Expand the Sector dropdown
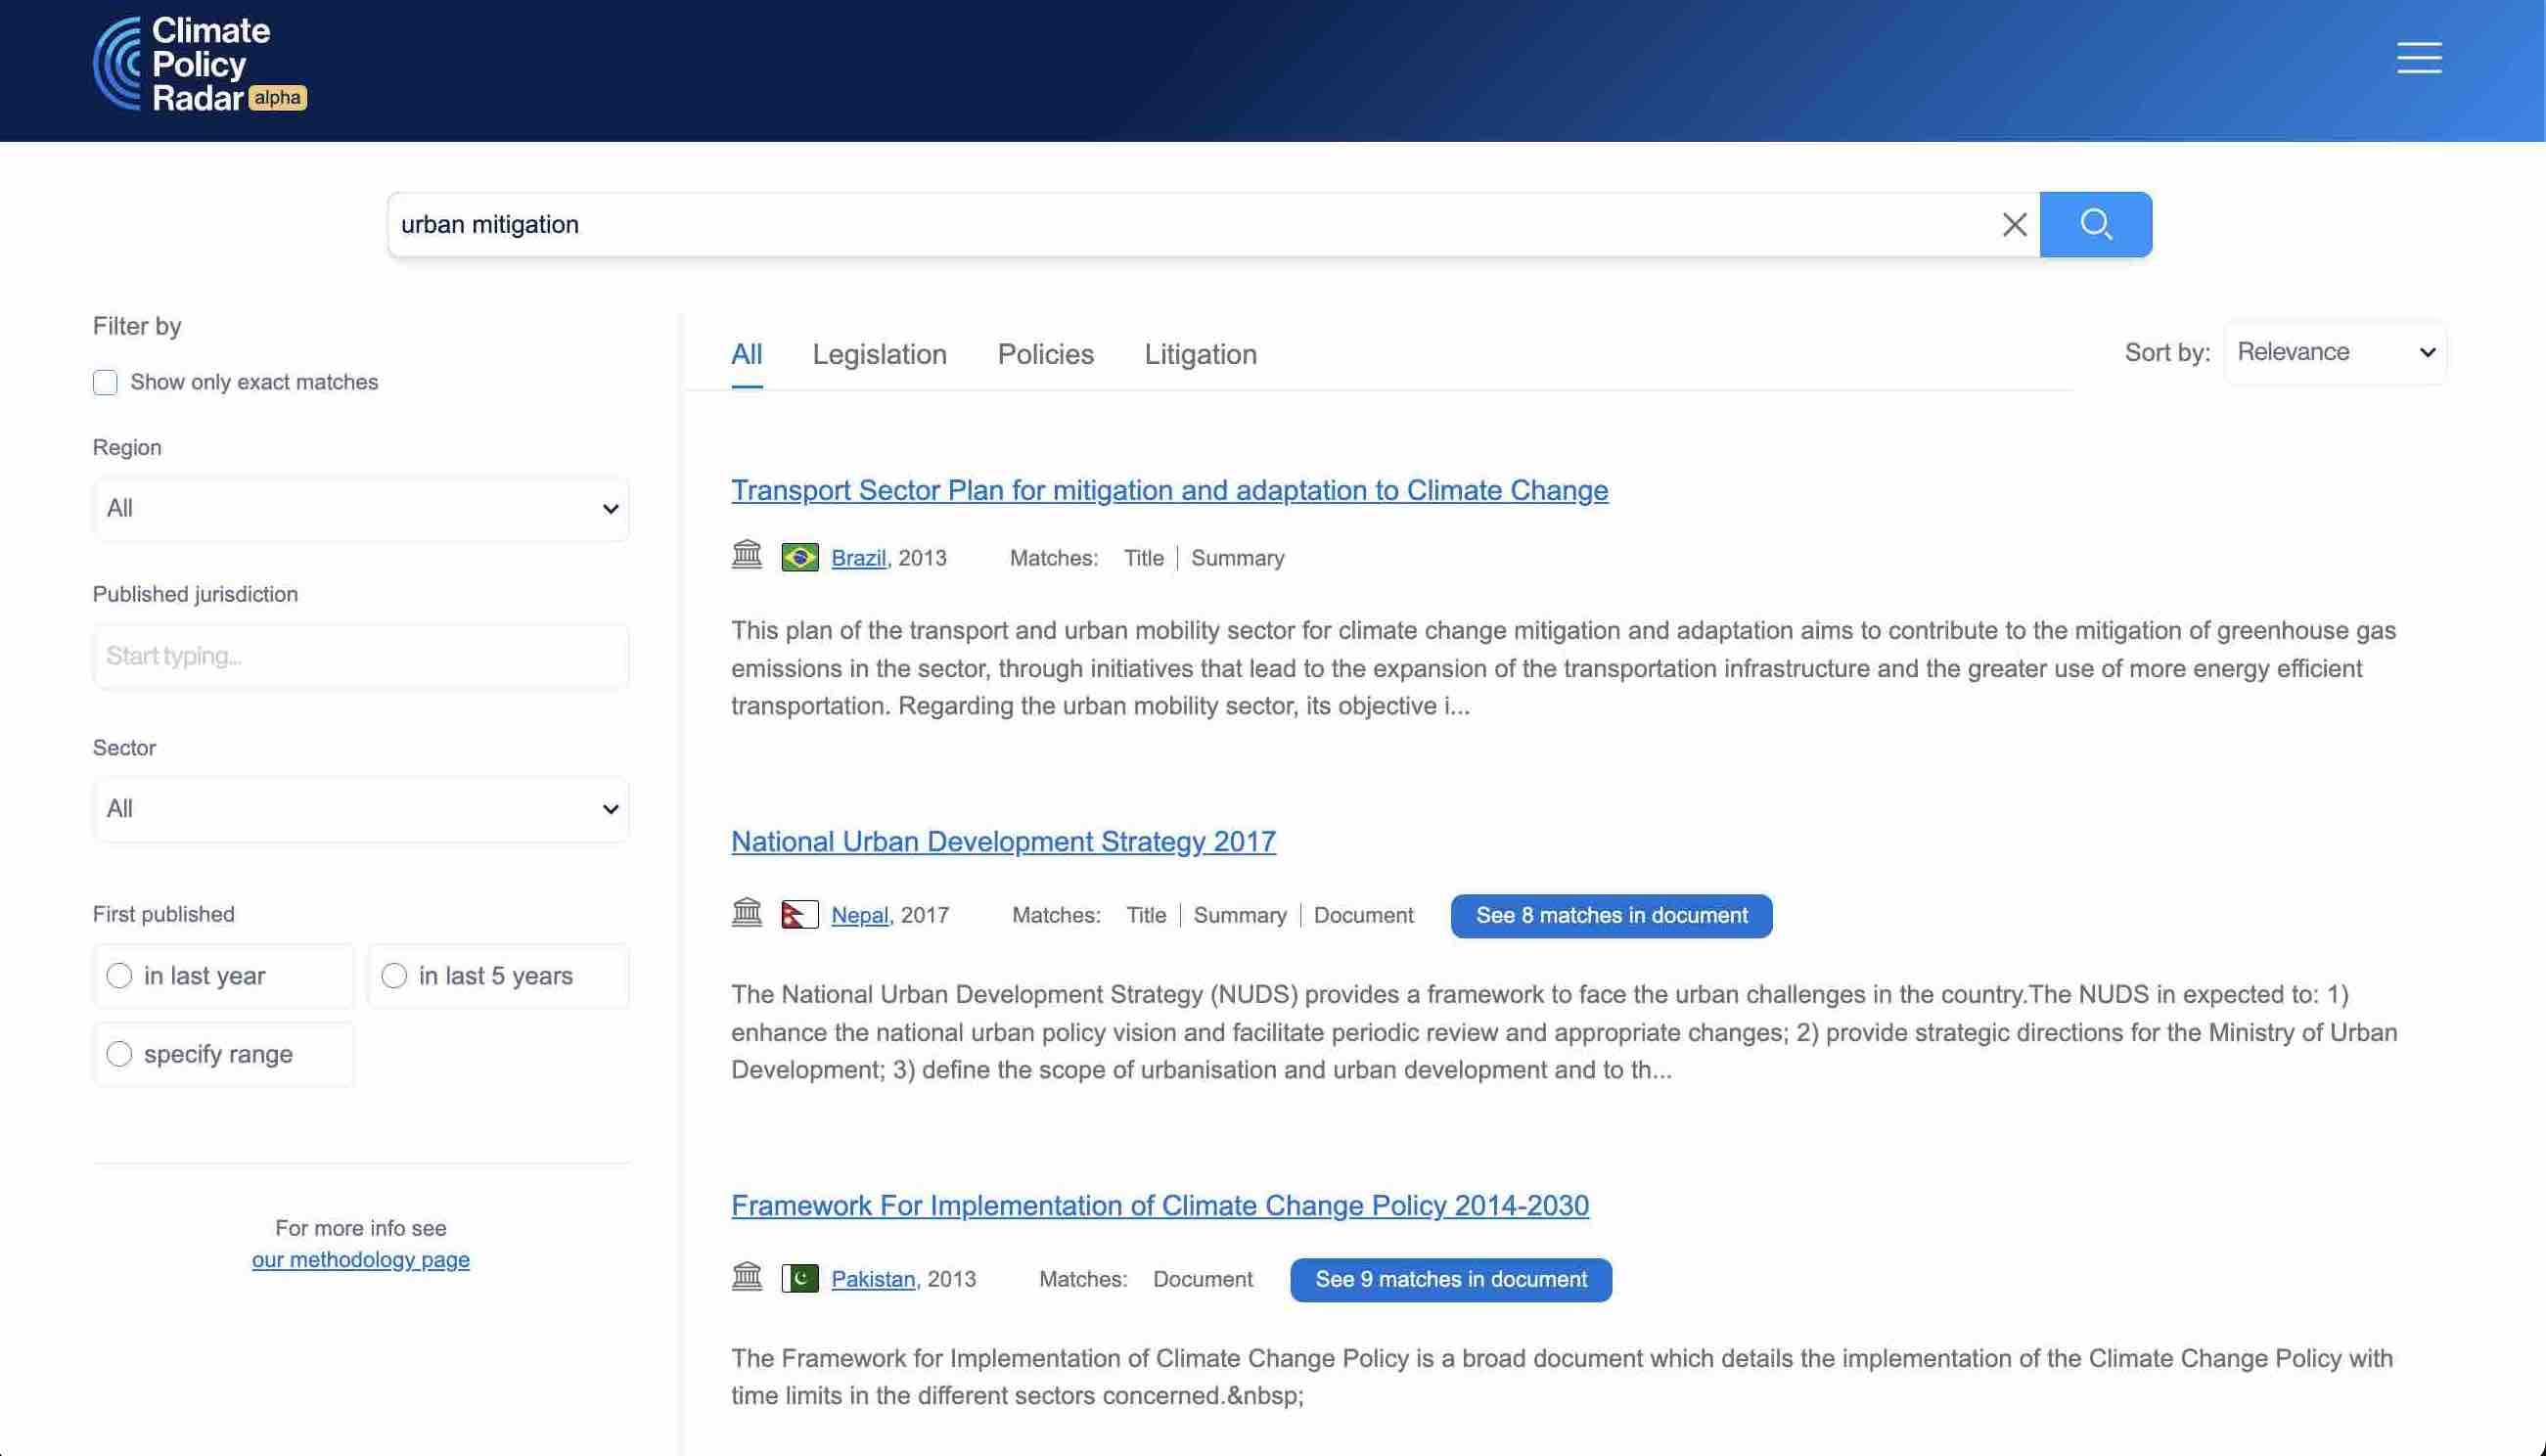This screenshot has width=2546, height=1456. [360, 809]
